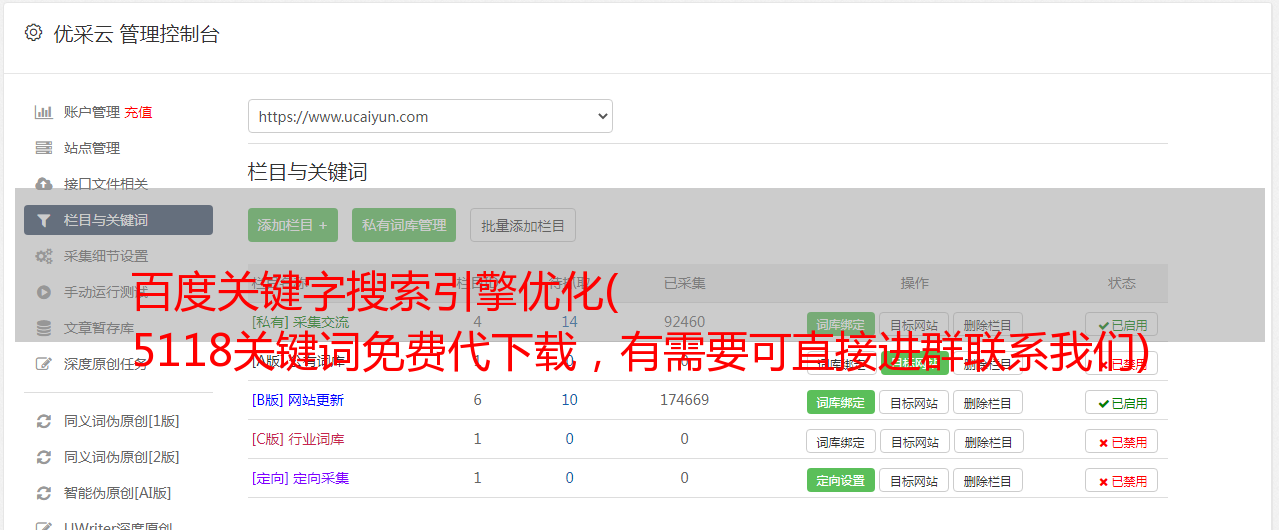Toggle 已启用 status for 采集交流 row
The image size is (1279, 530).
point(1122,325)
